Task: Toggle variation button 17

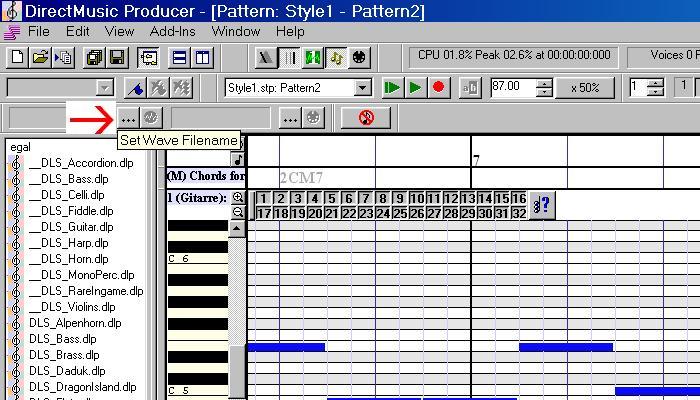Action: [264, 213]
